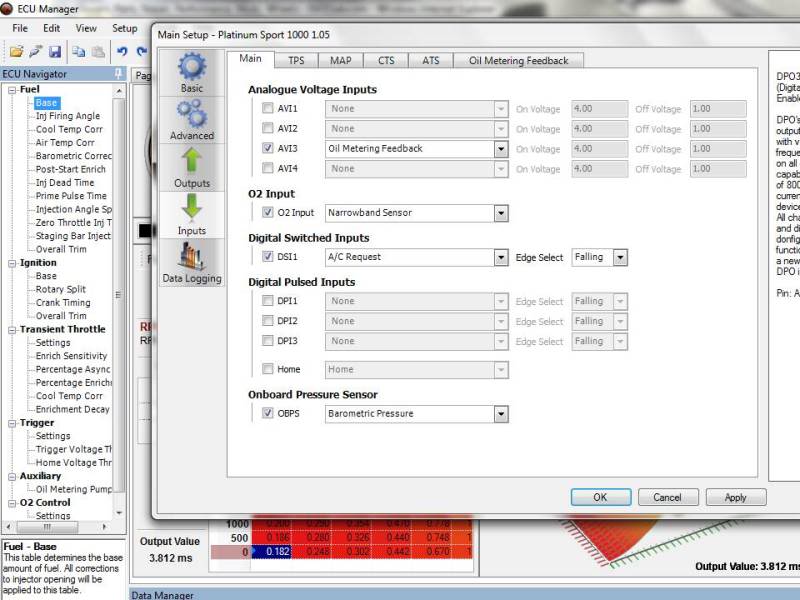
Task: Enable the AVI4 checkbox
Action: pyautogui.click(x=267, y=168)
